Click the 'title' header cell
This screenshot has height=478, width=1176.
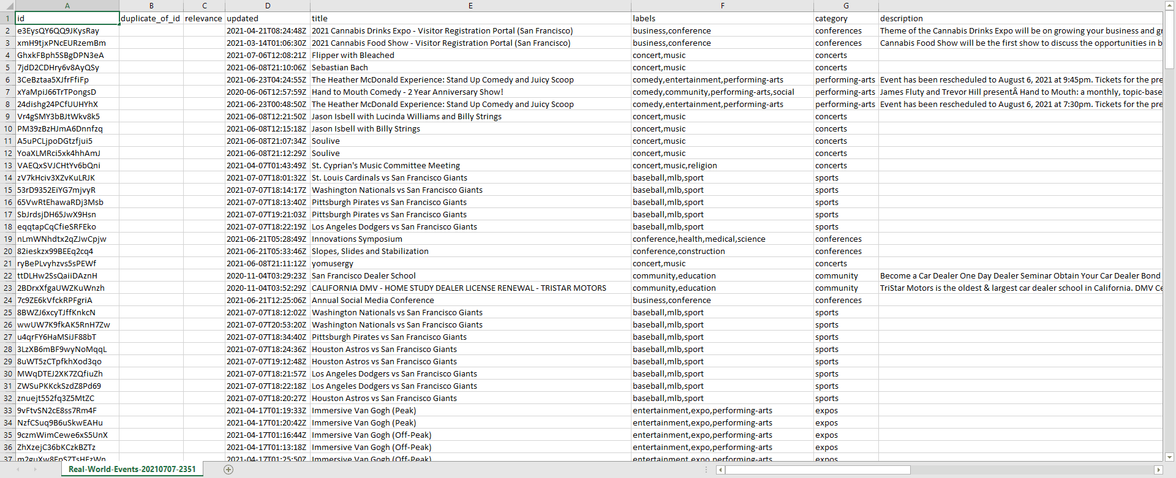pos(470,18)
